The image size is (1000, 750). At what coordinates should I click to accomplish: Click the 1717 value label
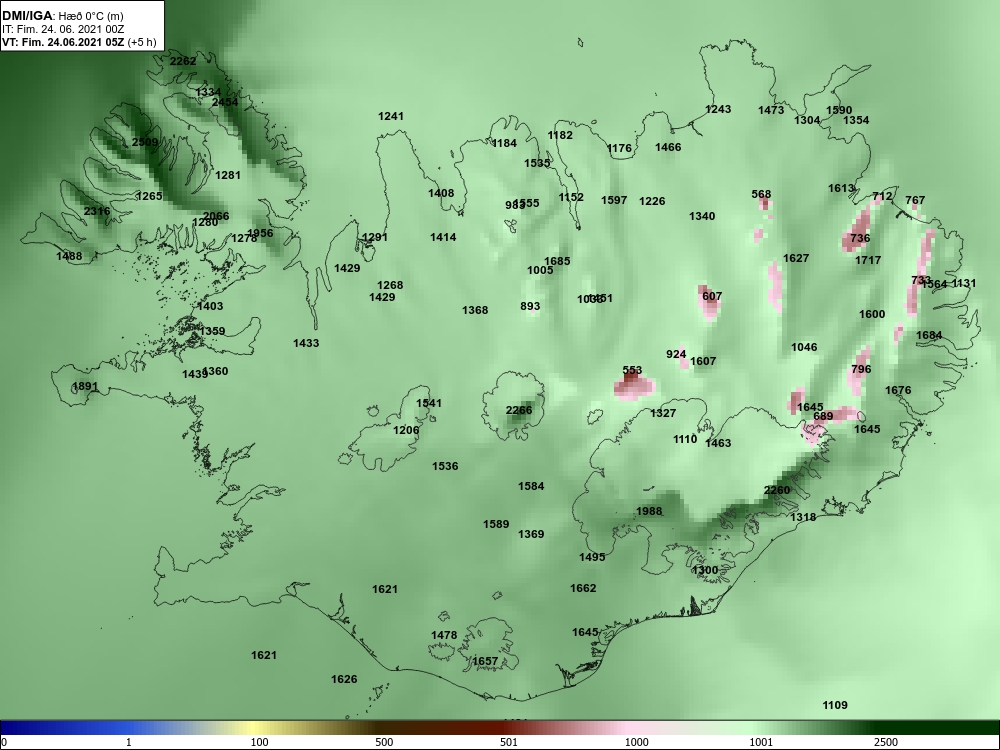click(868, 260)
